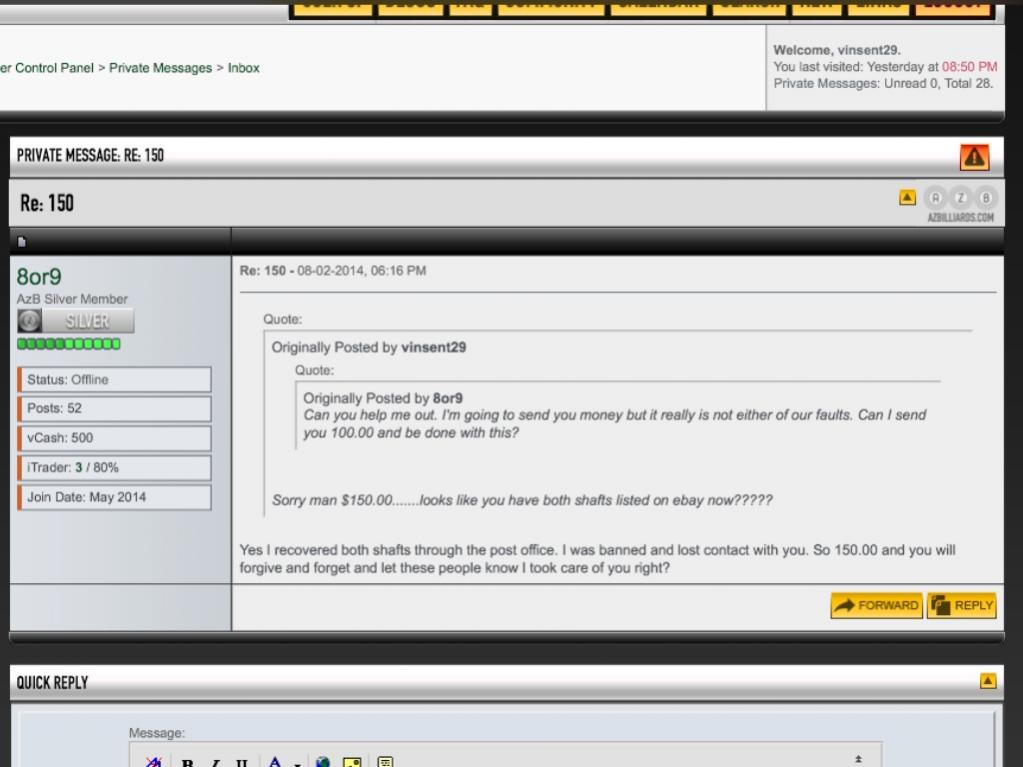The height and width of the screenshot is (767, 1023).
Task: Click the insert image icon
Action: (352, 763)
